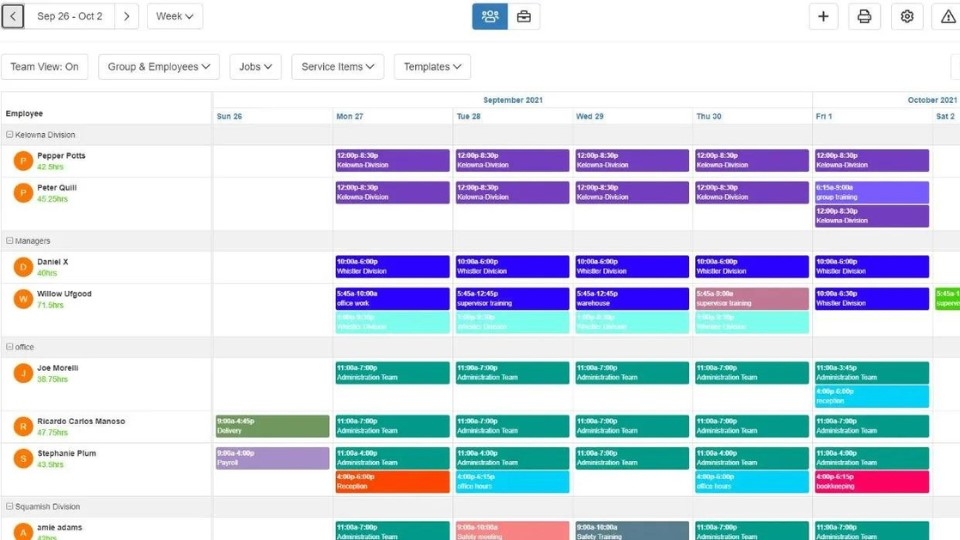The height and width of the screenshot is (540, 960).
Task: Open Stephanie Plum Friday bookkeeping shift
Action: coord(872,481)
